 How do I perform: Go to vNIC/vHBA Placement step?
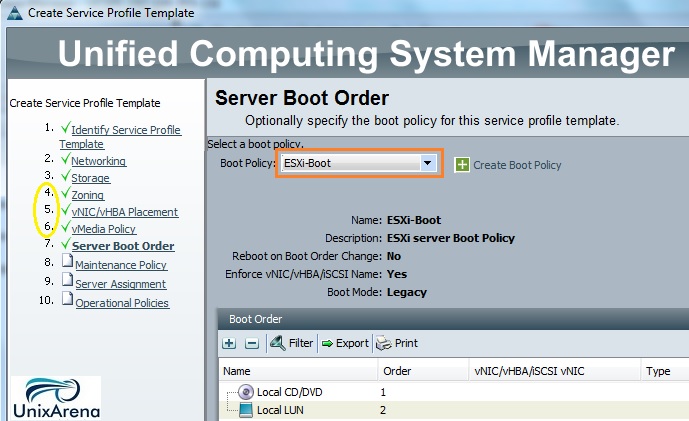(x=125, y=212)
